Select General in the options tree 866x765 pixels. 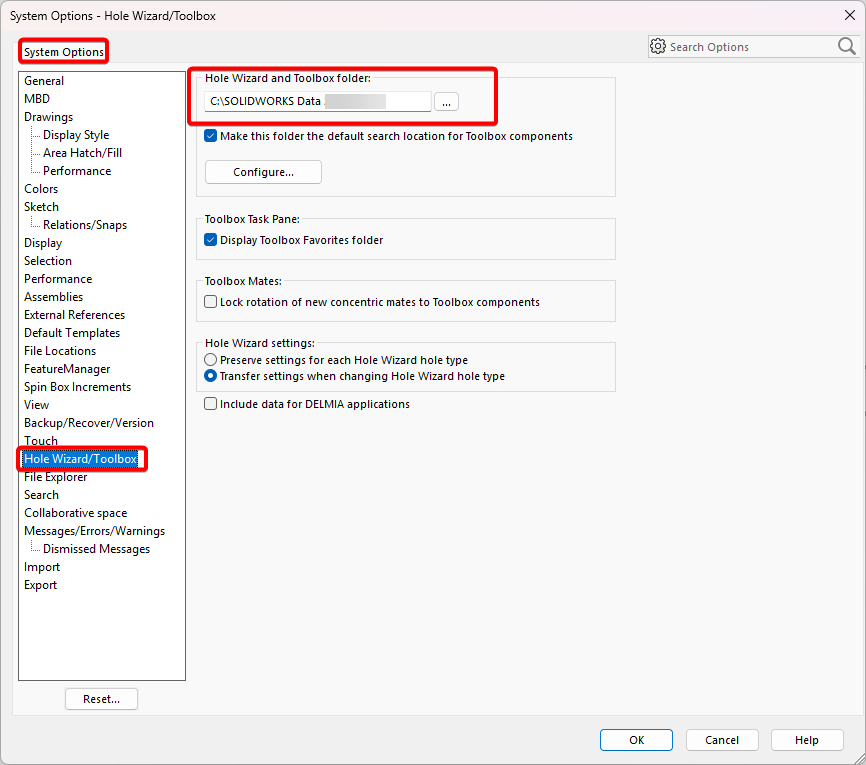(44, 81)
